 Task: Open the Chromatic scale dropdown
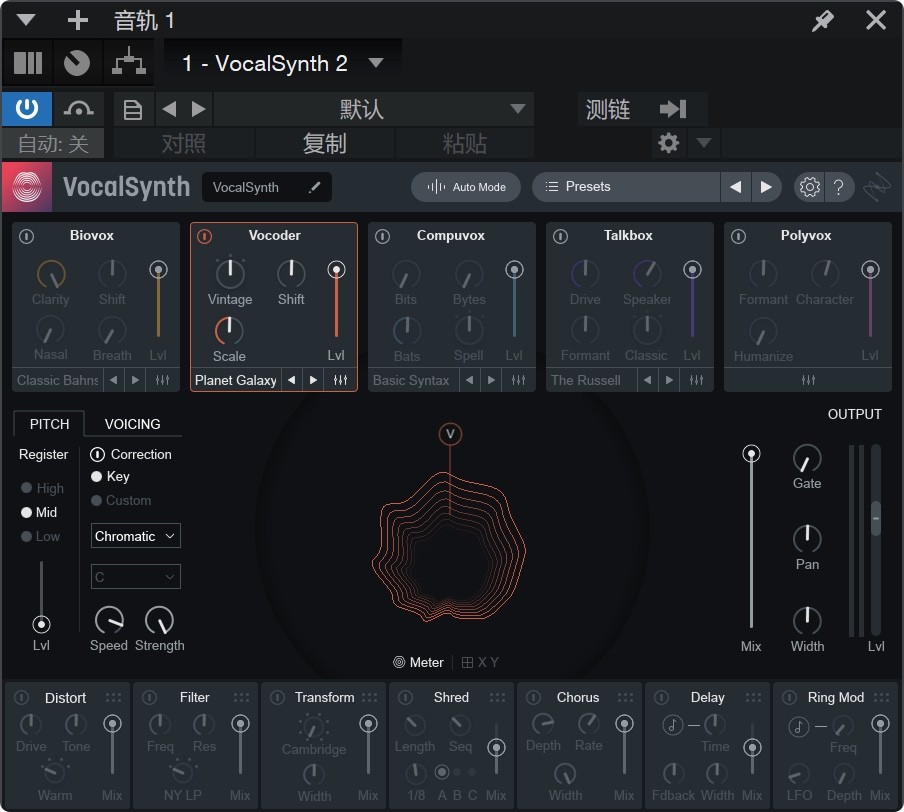(x=135, y=536)
